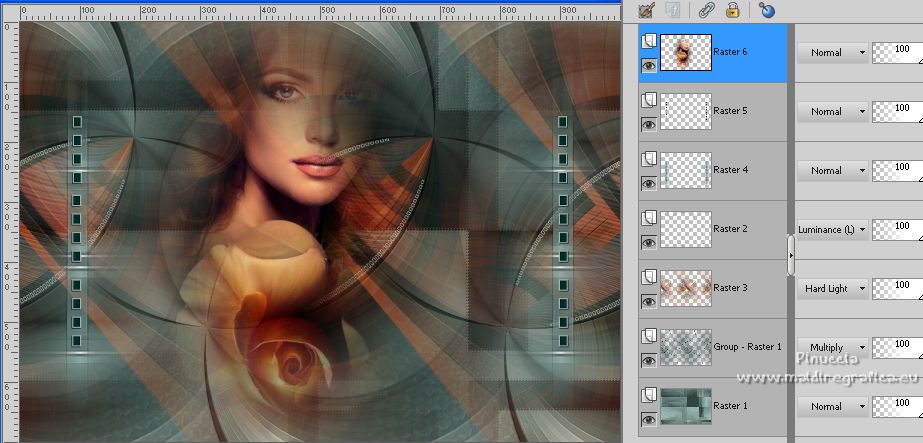Image resolution: width=923 pixels, height=443 pixels.
Task: Click the blue ball layer styles icon
Action: 766,10
